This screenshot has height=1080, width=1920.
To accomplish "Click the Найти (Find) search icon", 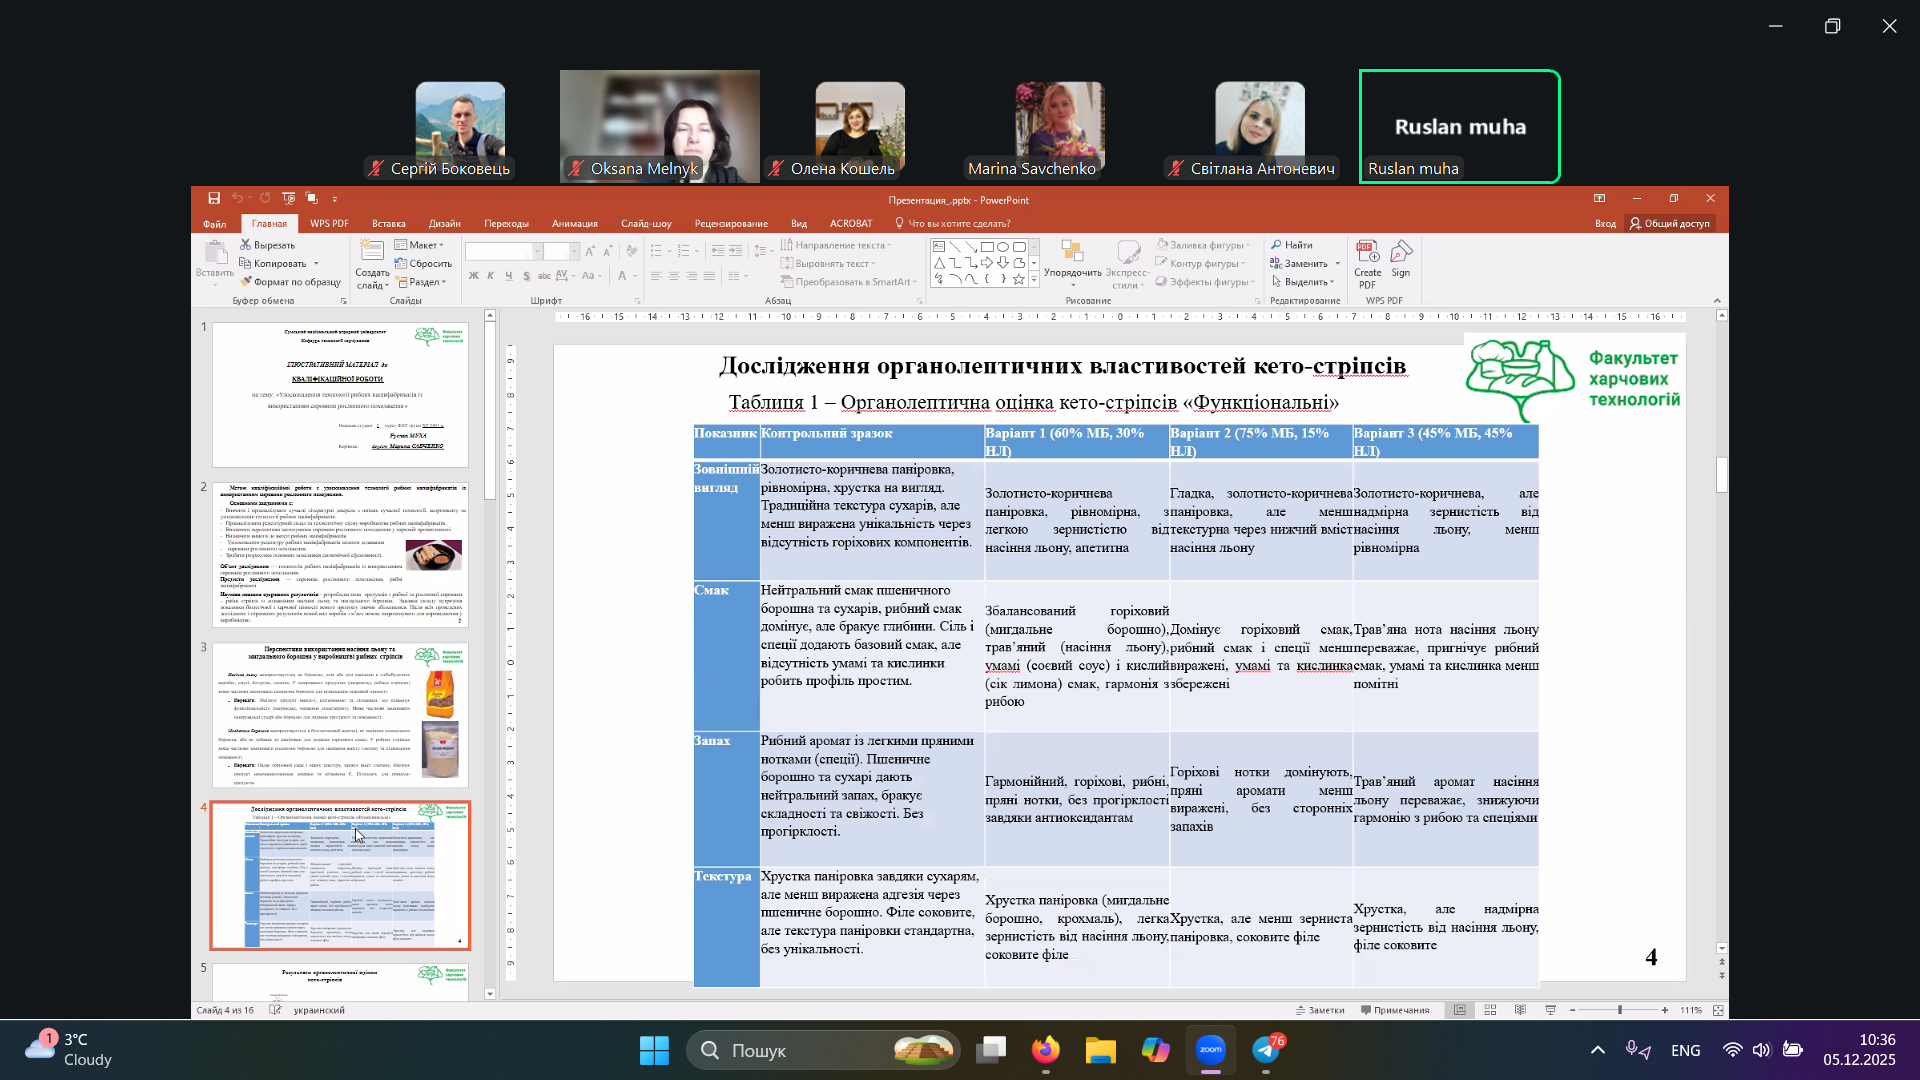I will pos(1277,245).
